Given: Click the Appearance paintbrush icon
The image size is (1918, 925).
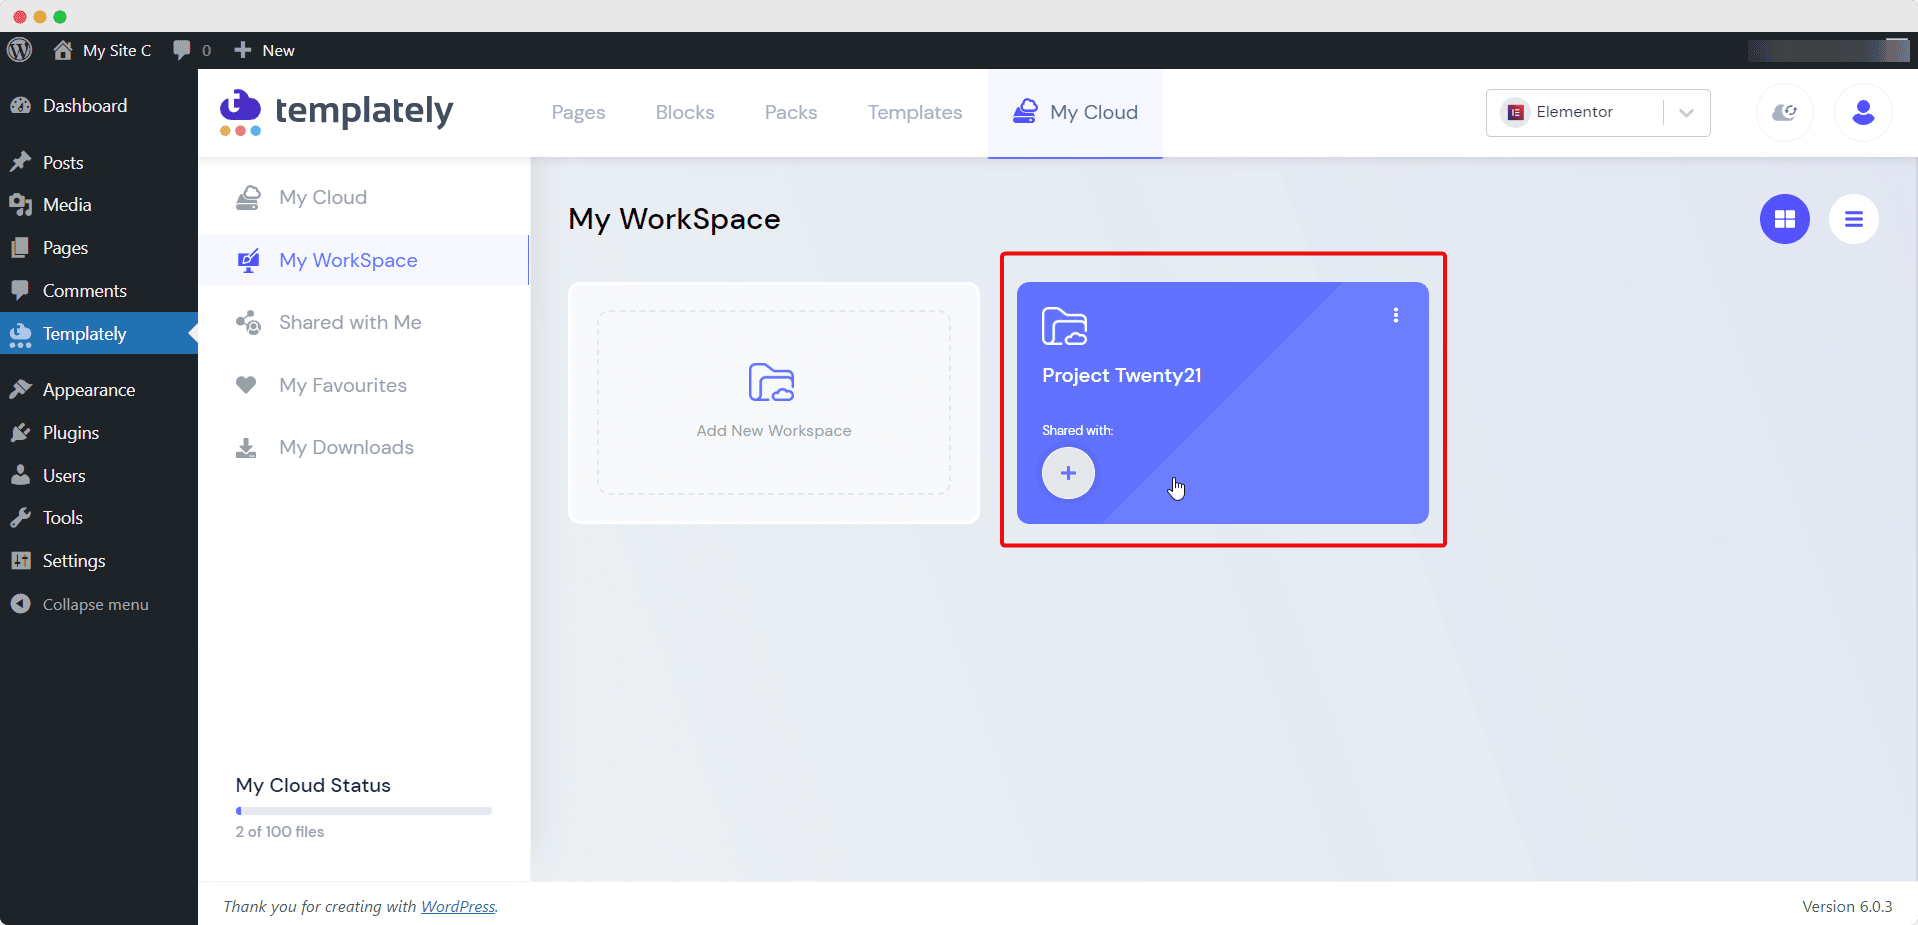Looking at the screenshot, I should pos(20,389).
